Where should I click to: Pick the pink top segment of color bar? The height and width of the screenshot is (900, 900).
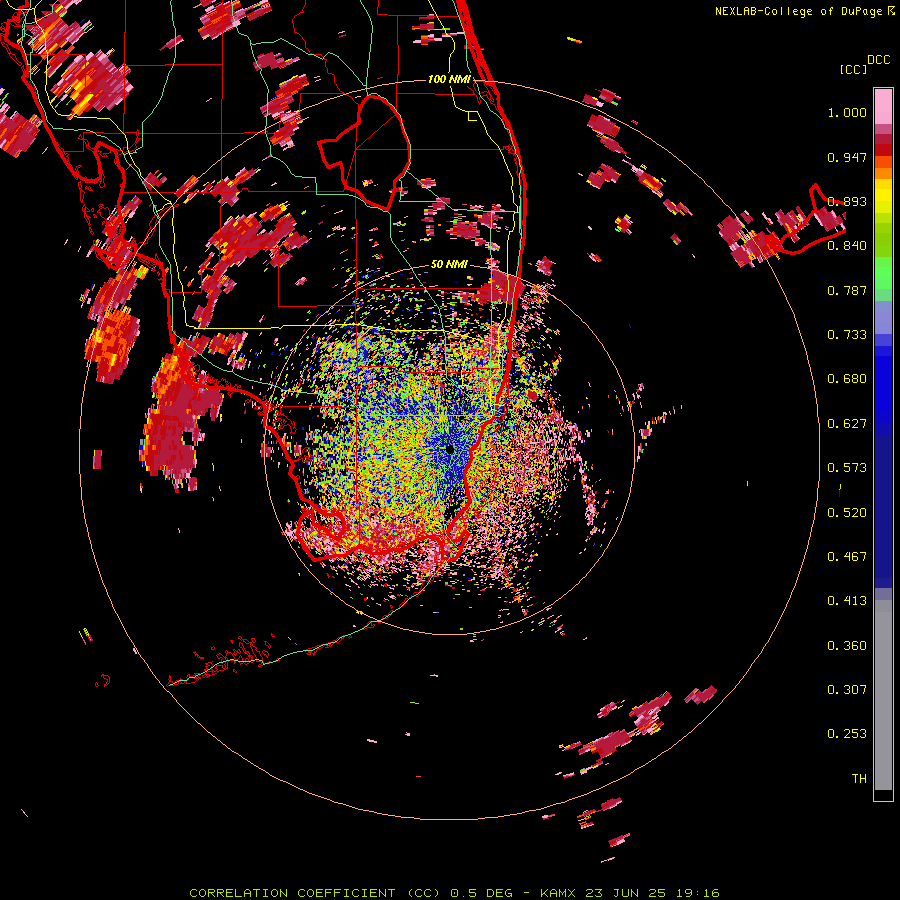coord(883,106)
